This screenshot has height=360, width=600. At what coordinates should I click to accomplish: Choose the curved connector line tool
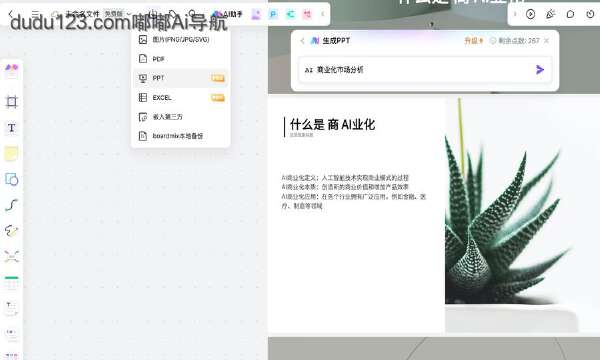[x=11, y=205]
